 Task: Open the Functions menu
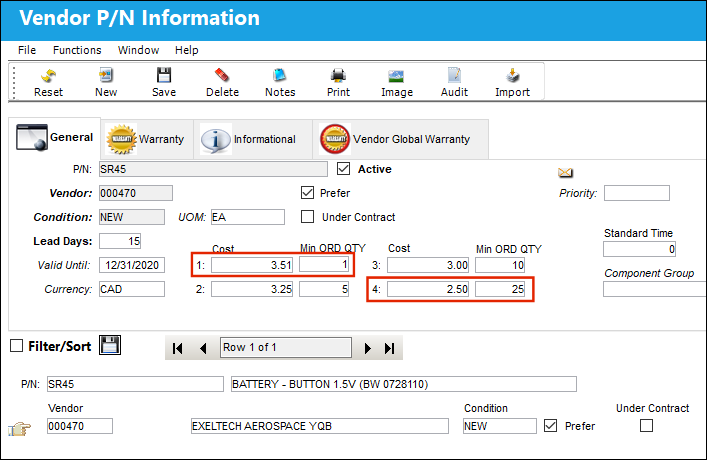click(x=77, y=50)
